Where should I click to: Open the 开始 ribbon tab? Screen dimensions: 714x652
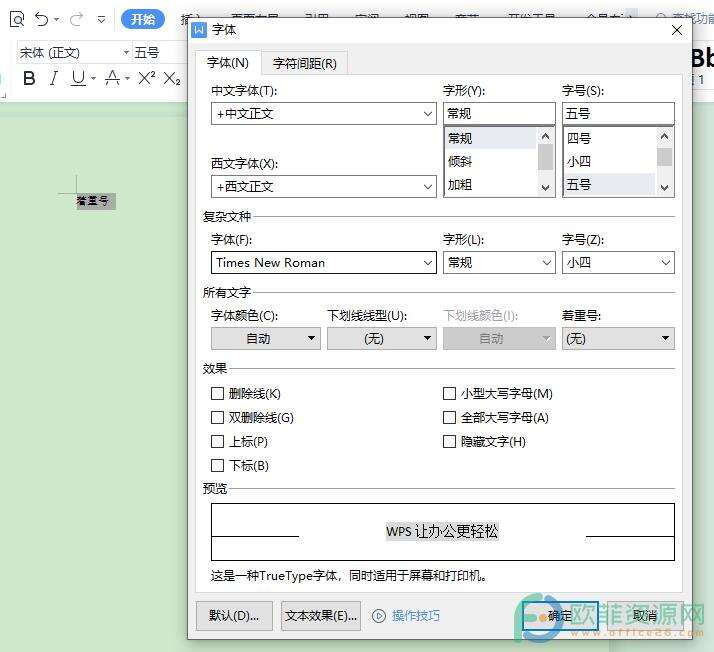(142, 19)
